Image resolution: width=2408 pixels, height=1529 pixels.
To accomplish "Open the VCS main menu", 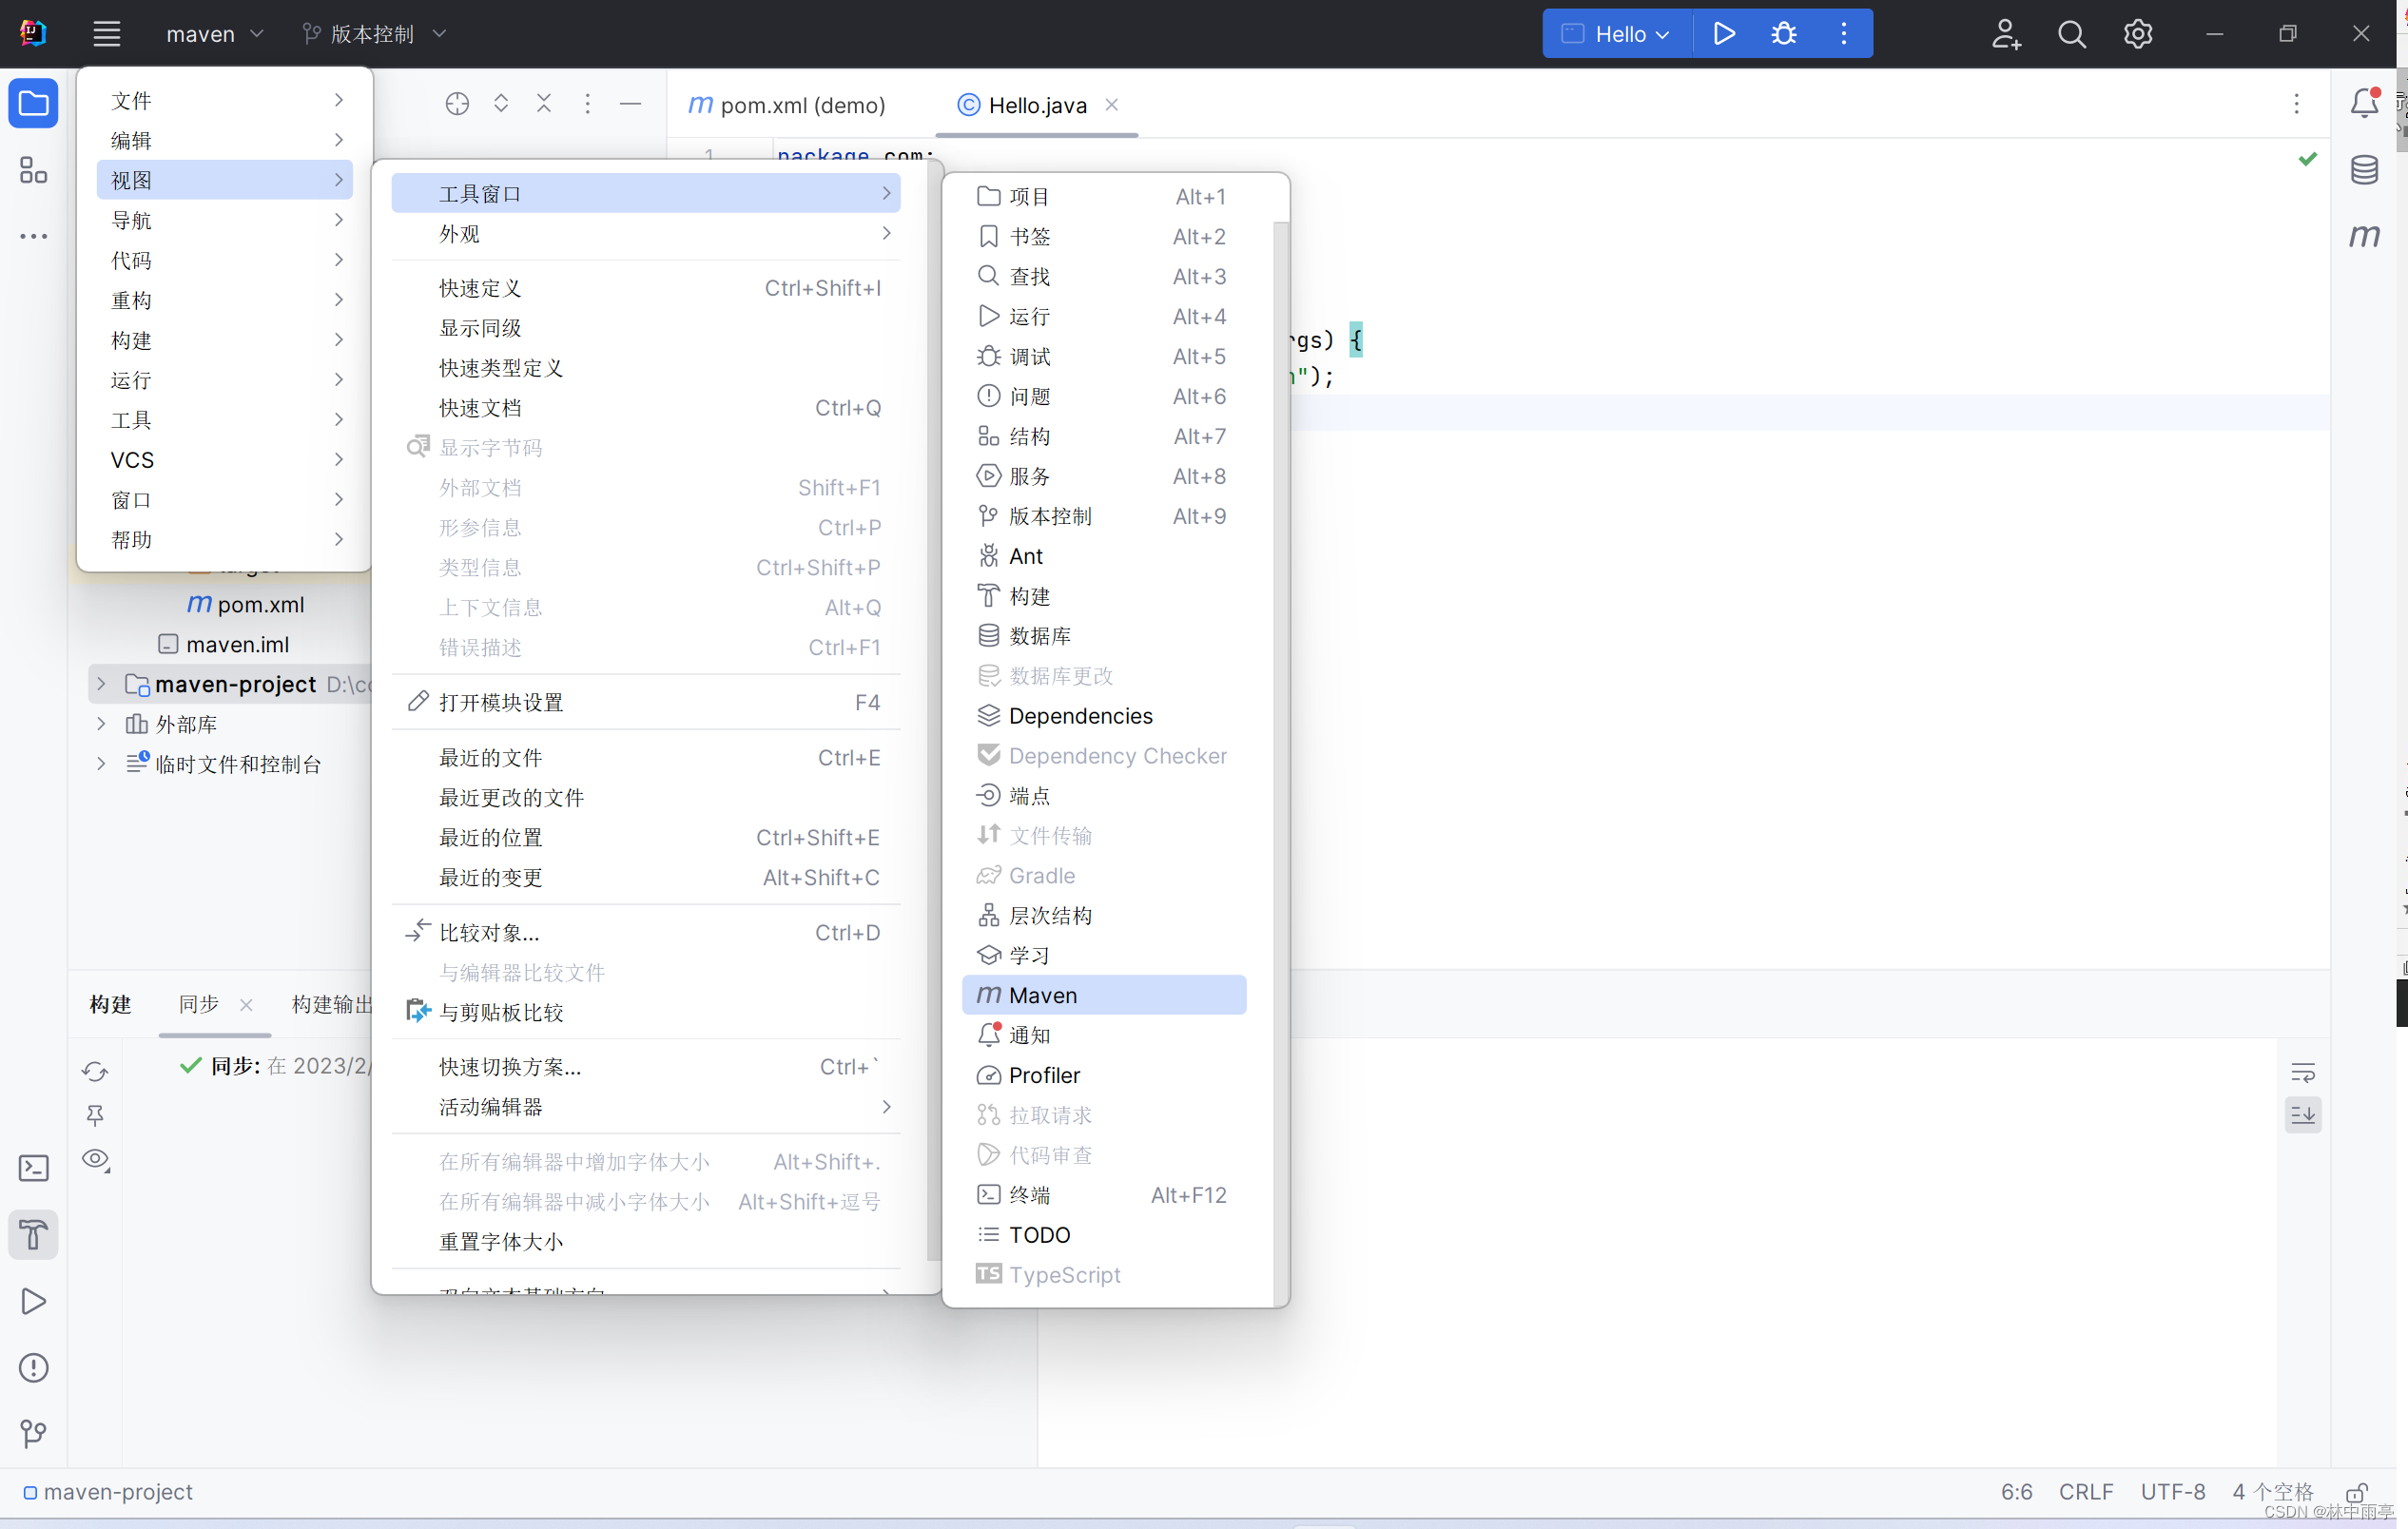I will click(225, 460).
